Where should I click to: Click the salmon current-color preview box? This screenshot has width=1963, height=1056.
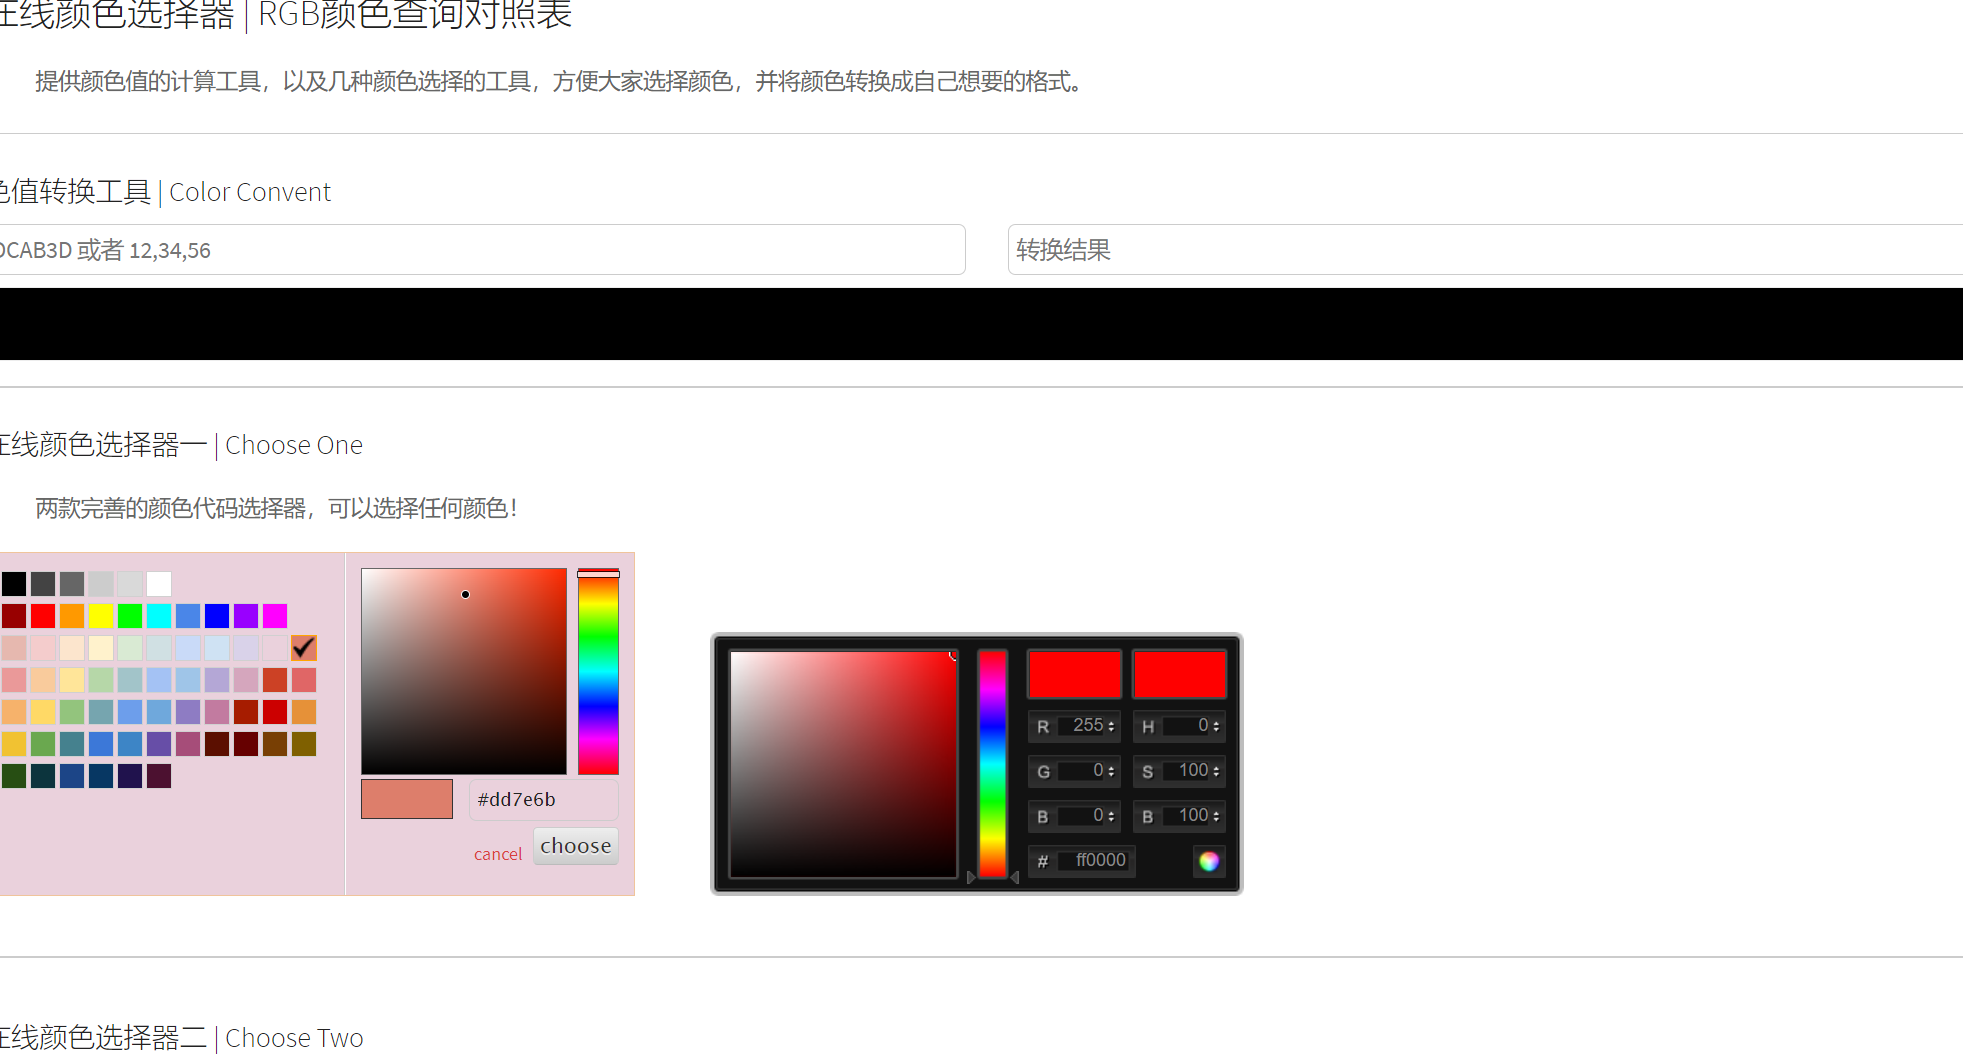point(407,799)
